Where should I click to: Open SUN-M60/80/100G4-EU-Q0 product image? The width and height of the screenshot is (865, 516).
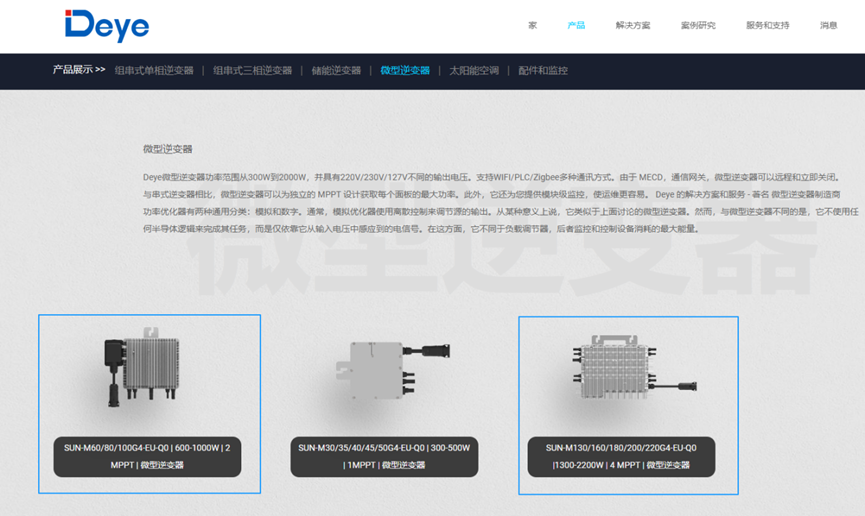pyautogui.click(x=142, y=366)
